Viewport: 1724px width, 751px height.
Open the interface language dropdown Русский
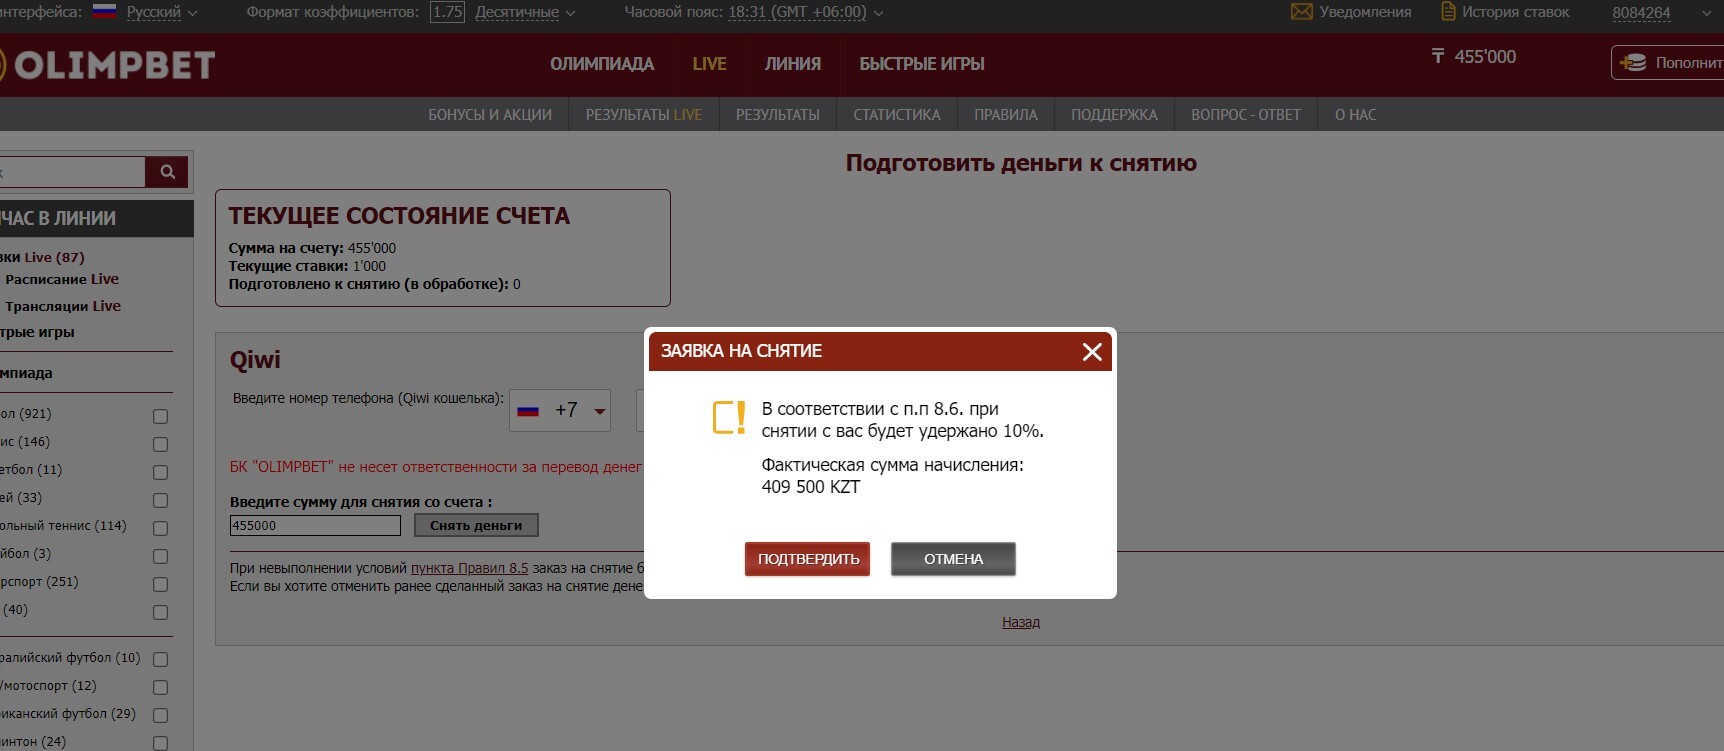(161, 12)
